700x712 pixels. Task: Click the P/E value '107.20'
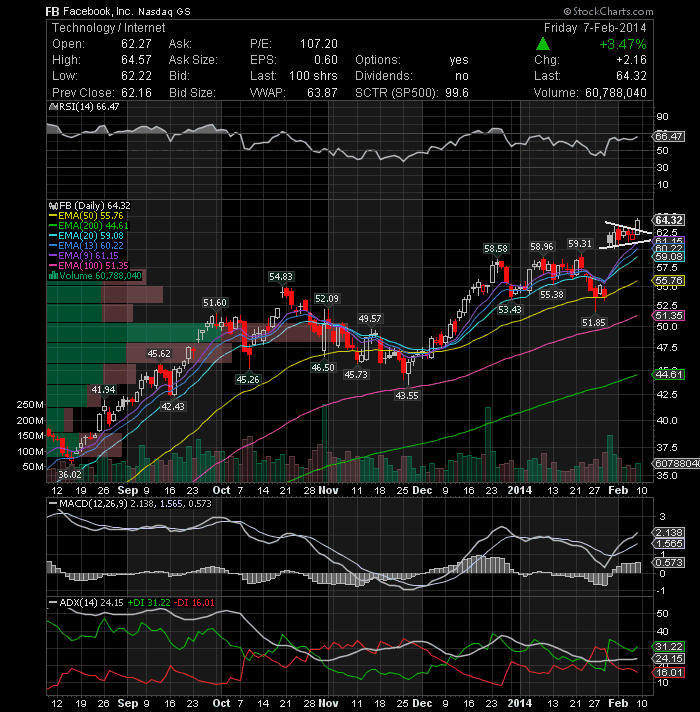[319, 44]
